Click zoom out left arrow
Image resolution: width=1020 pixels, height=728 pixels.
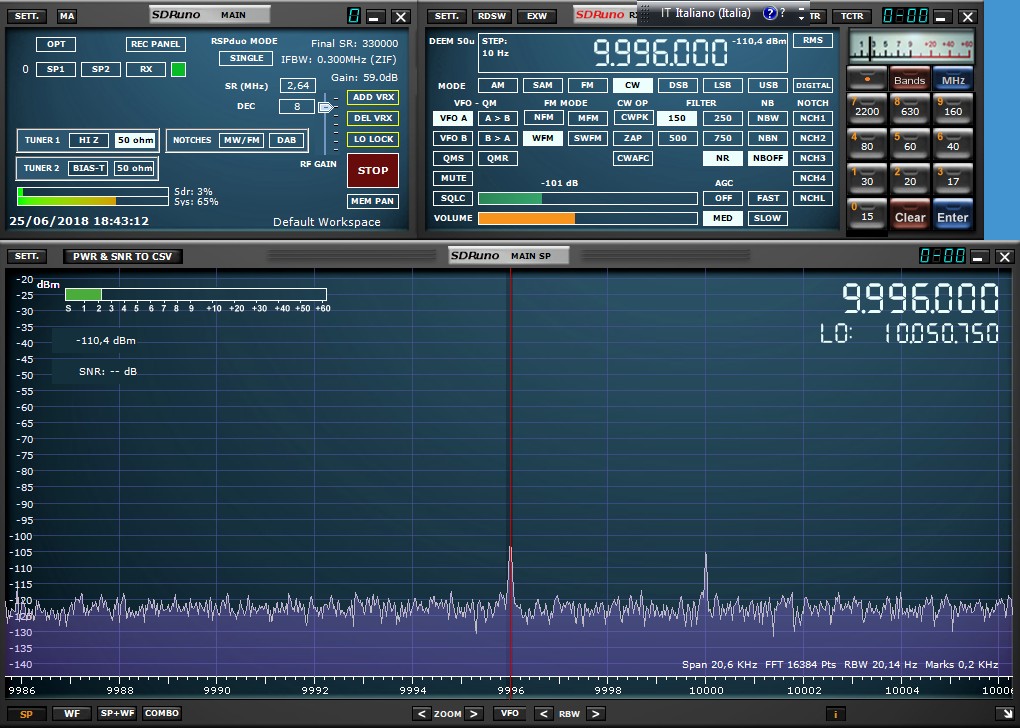422,714
